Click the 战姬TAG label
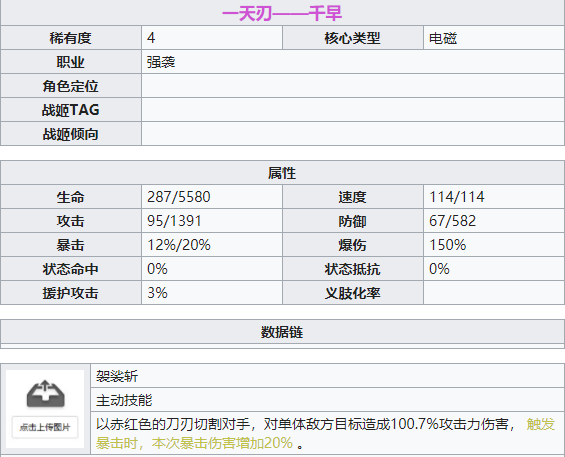565x457 pixels. 71,110
